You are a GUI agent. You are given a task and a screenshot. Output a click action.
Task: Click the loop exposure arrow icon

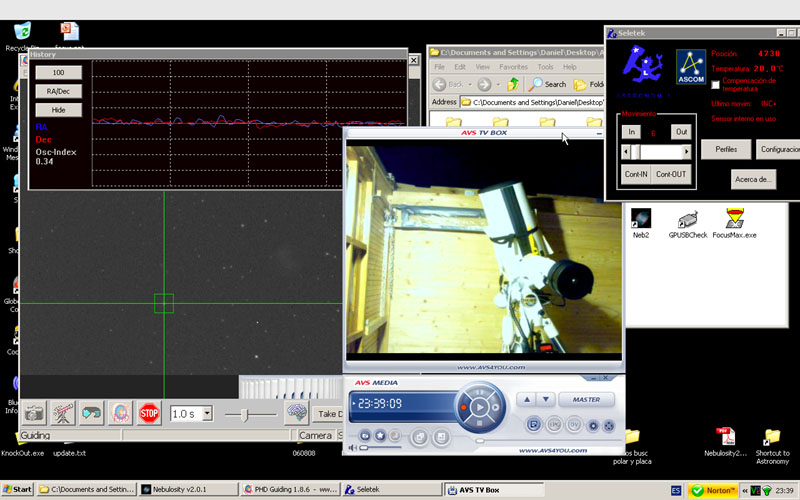click(92, 412)
